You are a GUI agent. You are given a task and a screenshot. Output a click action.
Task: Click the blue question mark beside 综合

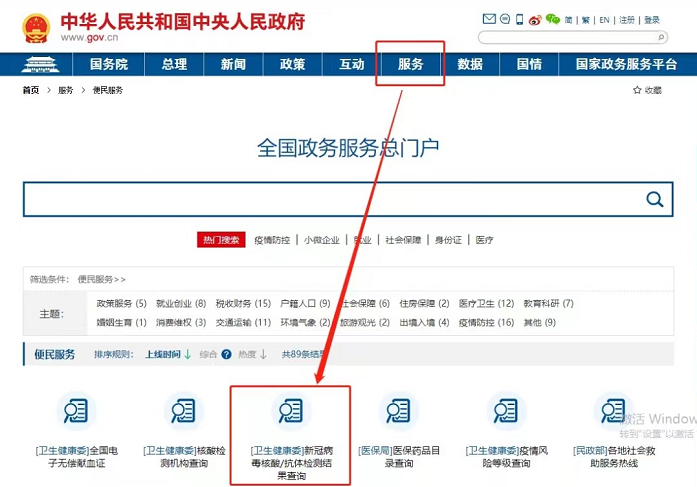(226, 354)
